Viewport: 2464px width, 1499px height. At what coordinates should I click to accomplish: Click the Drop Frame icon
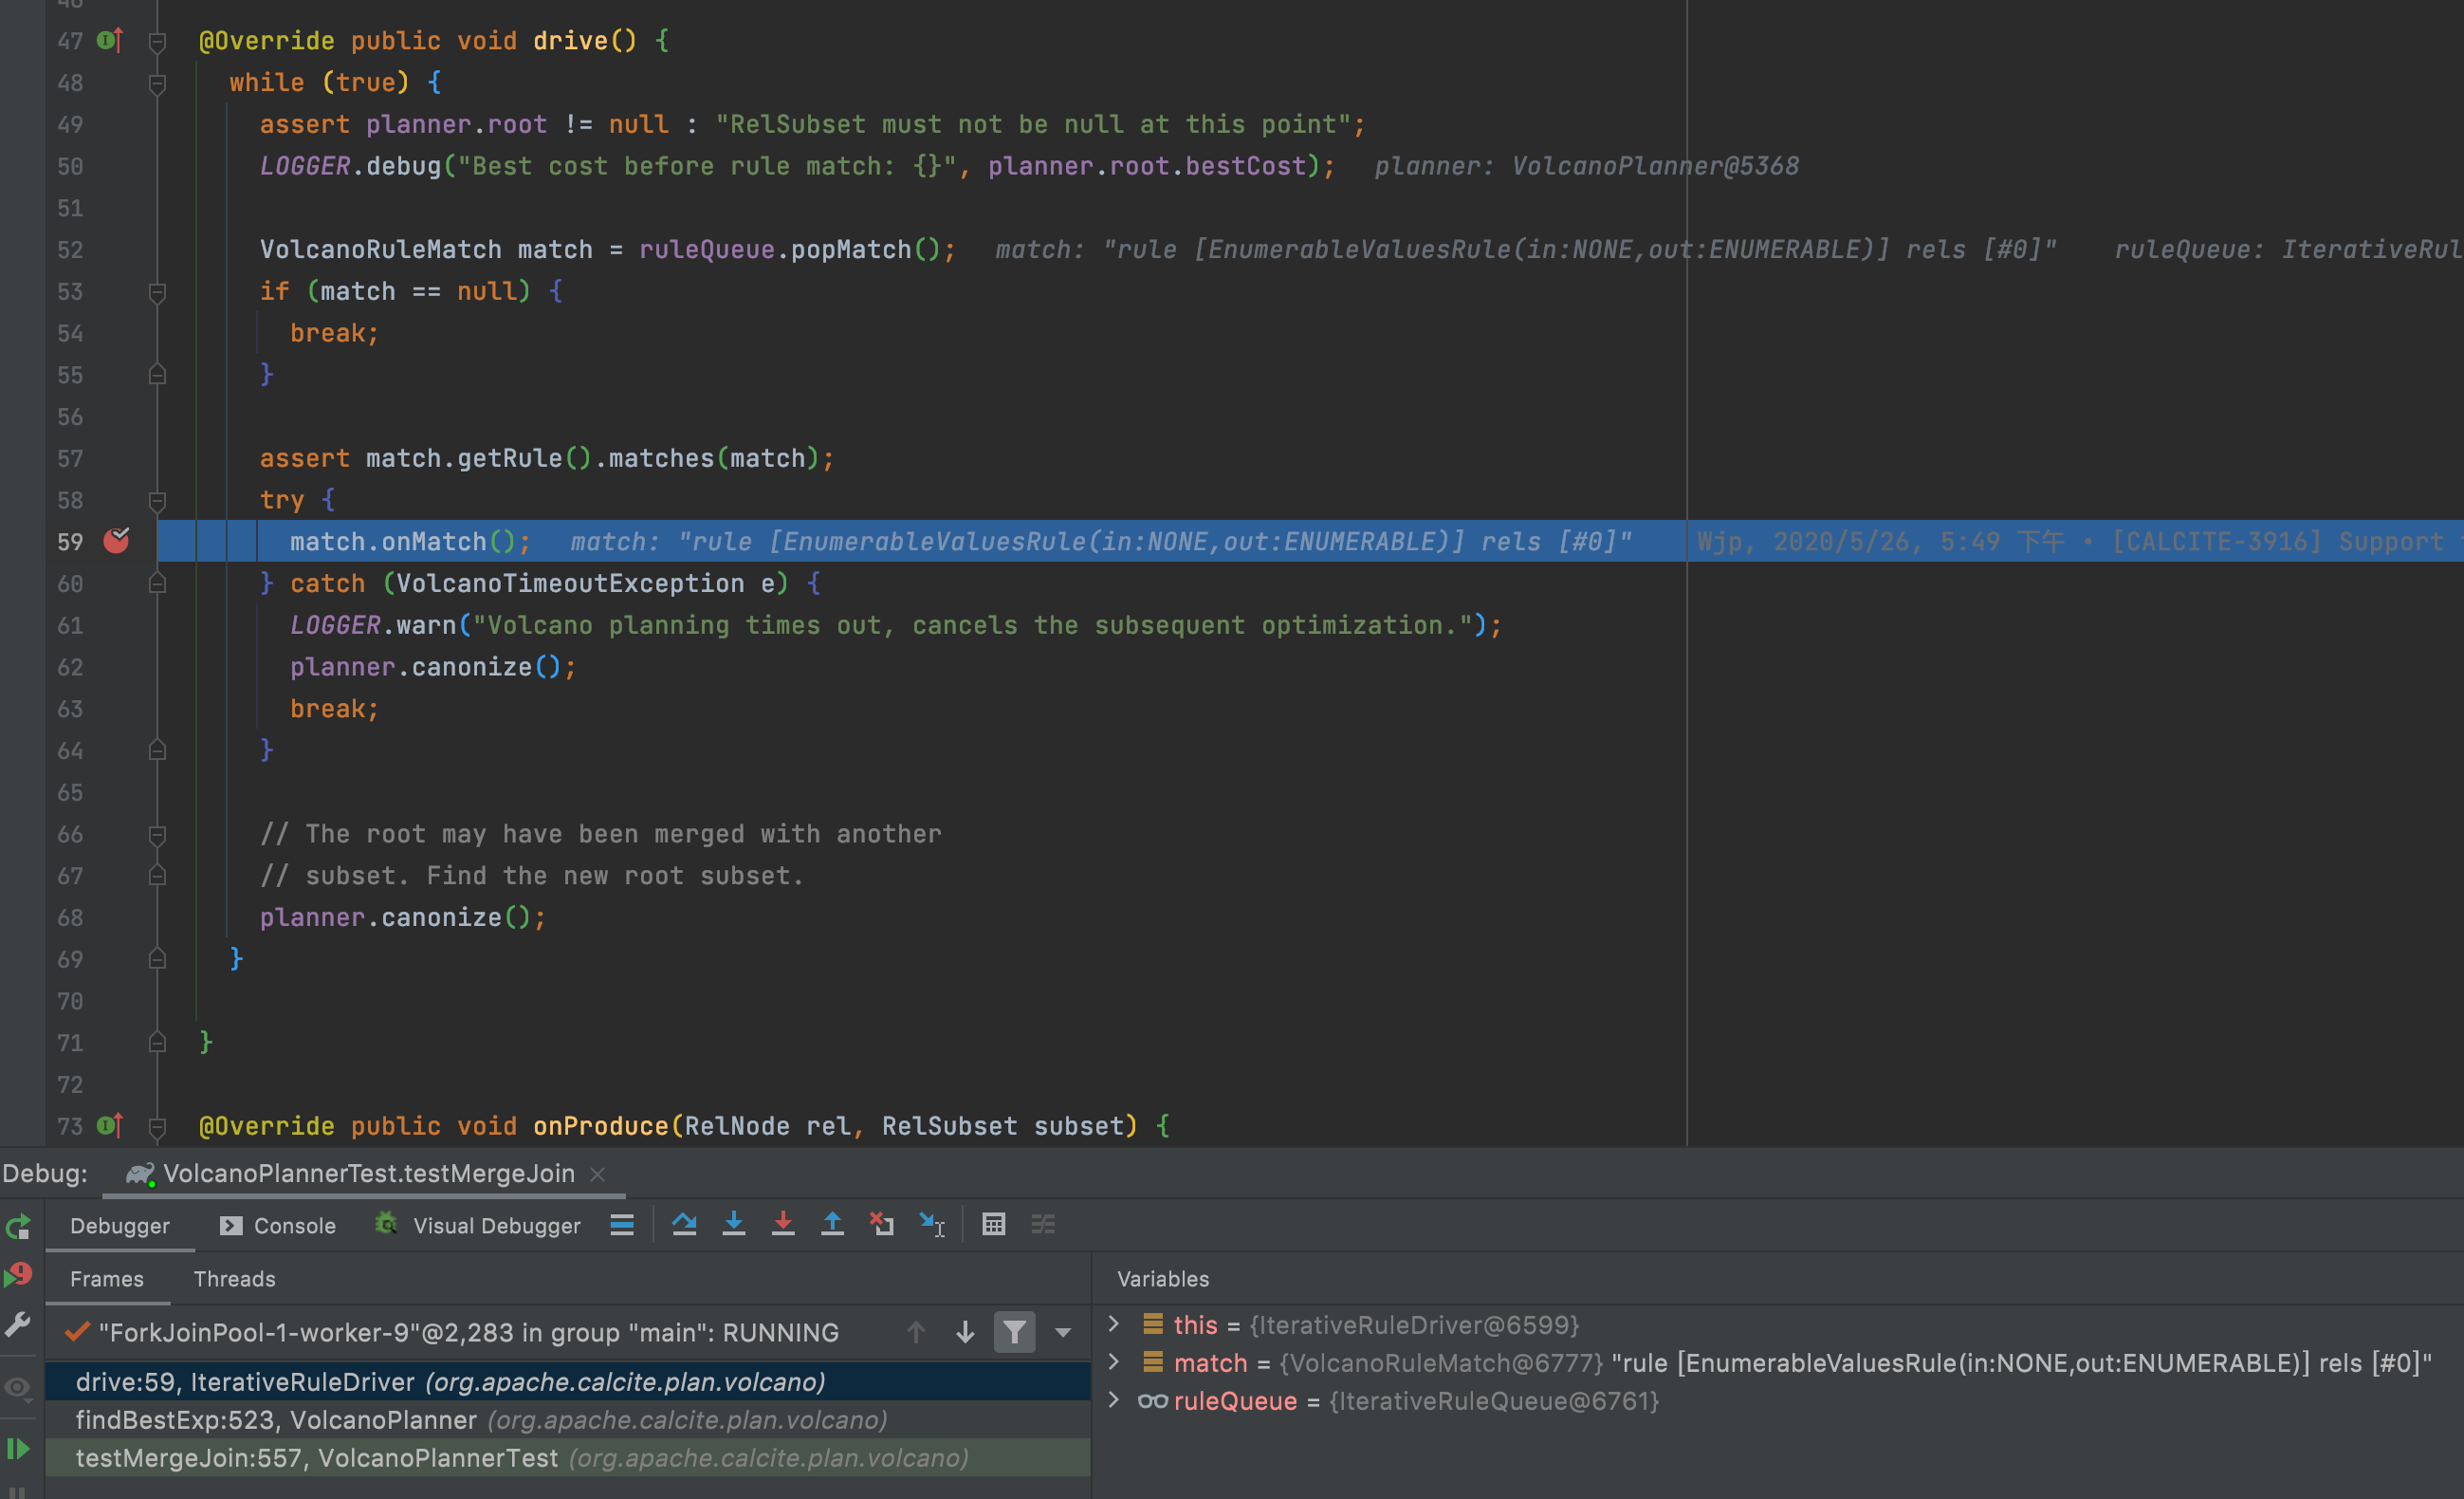point(882,1224)
